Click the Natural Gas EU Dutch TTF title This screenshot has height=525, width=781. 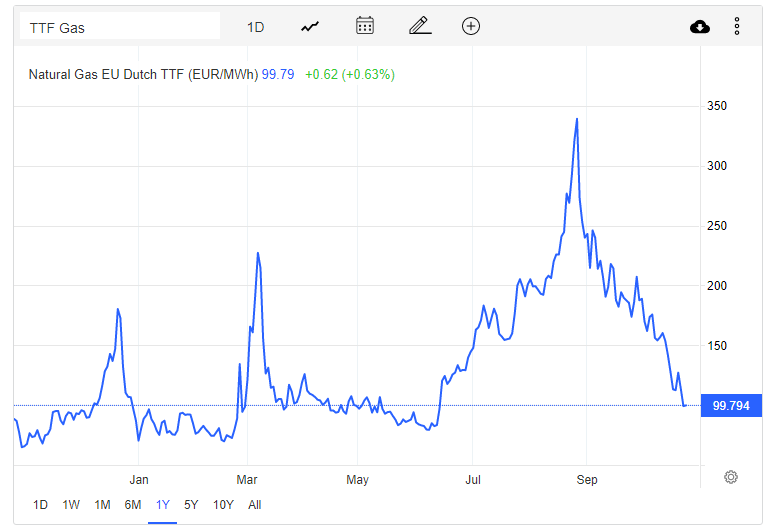pos(143,74)
